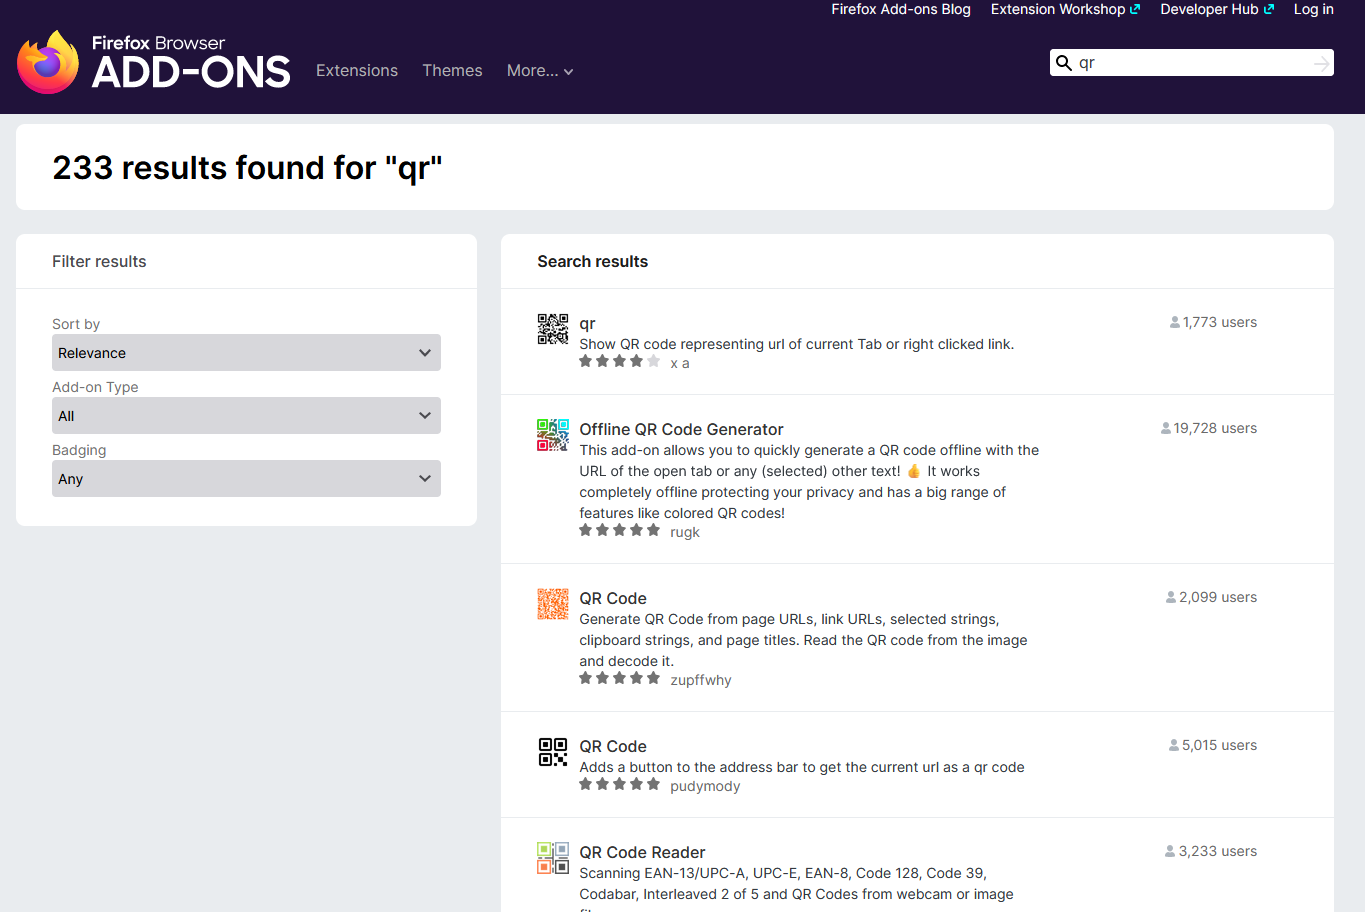The image size is (1365, 912).
Task: Click the external-link icon next to Developer Hub
Action: pos(1270,8)
